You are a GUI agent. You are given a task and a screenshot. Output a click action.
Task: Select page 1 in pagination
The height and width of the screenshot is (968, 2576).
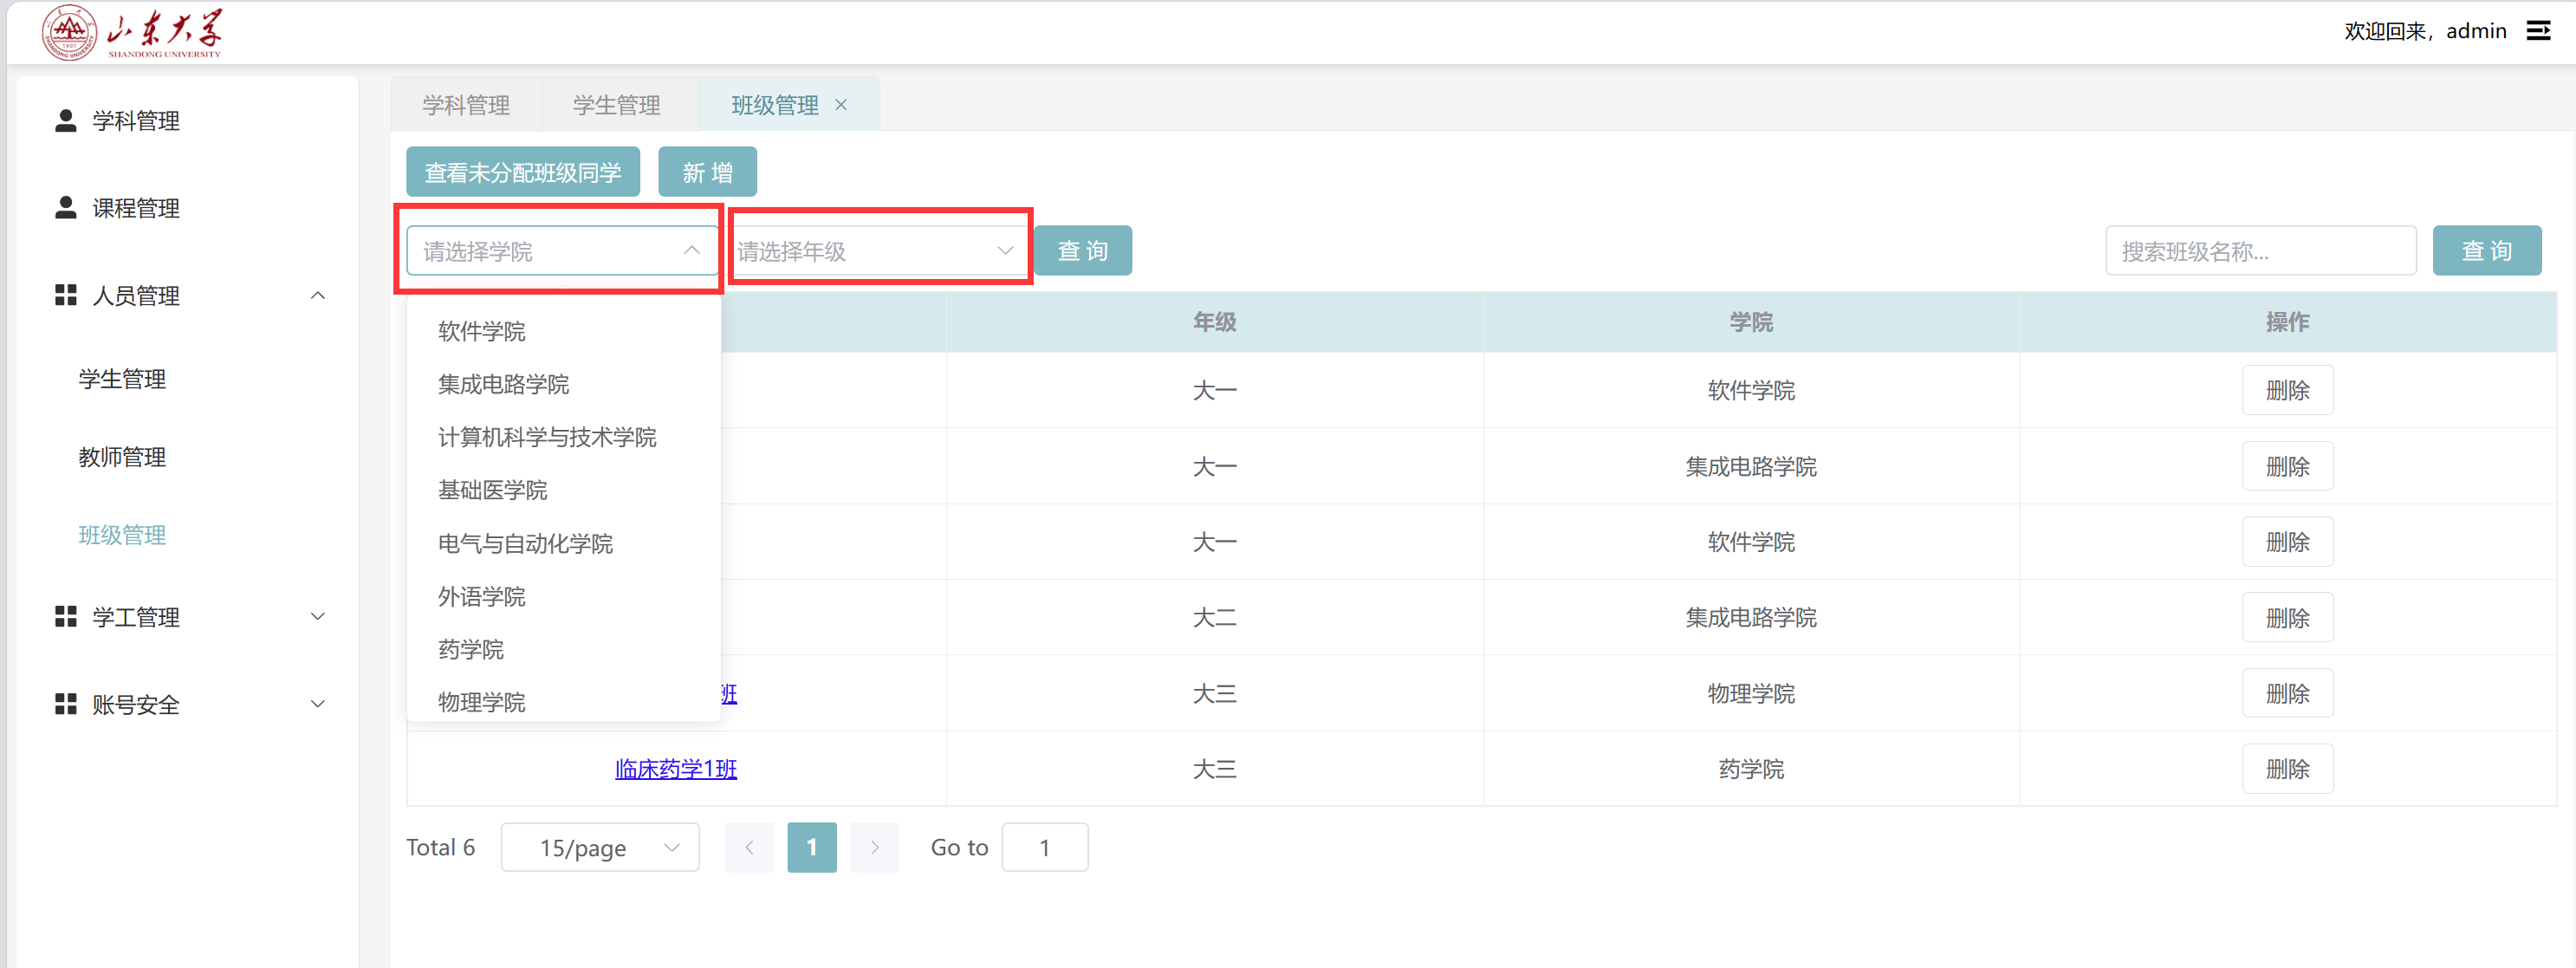[x=812, y=847]
